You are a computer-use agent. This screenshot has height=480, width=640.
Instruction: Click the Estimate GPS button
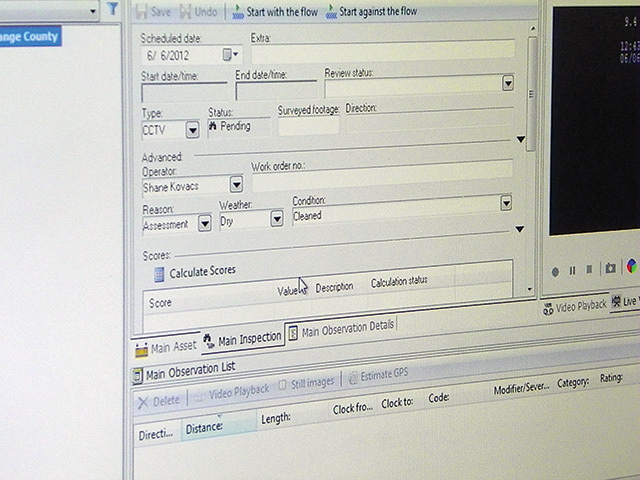(376, 376)
